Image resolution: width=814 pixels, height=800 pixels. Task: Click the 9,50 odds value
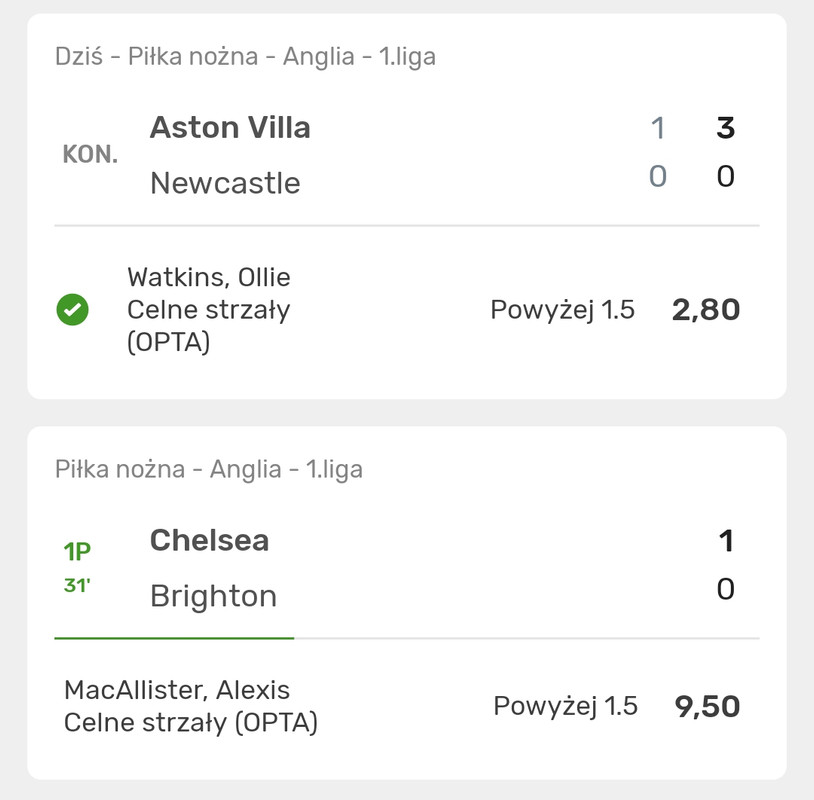707,707
